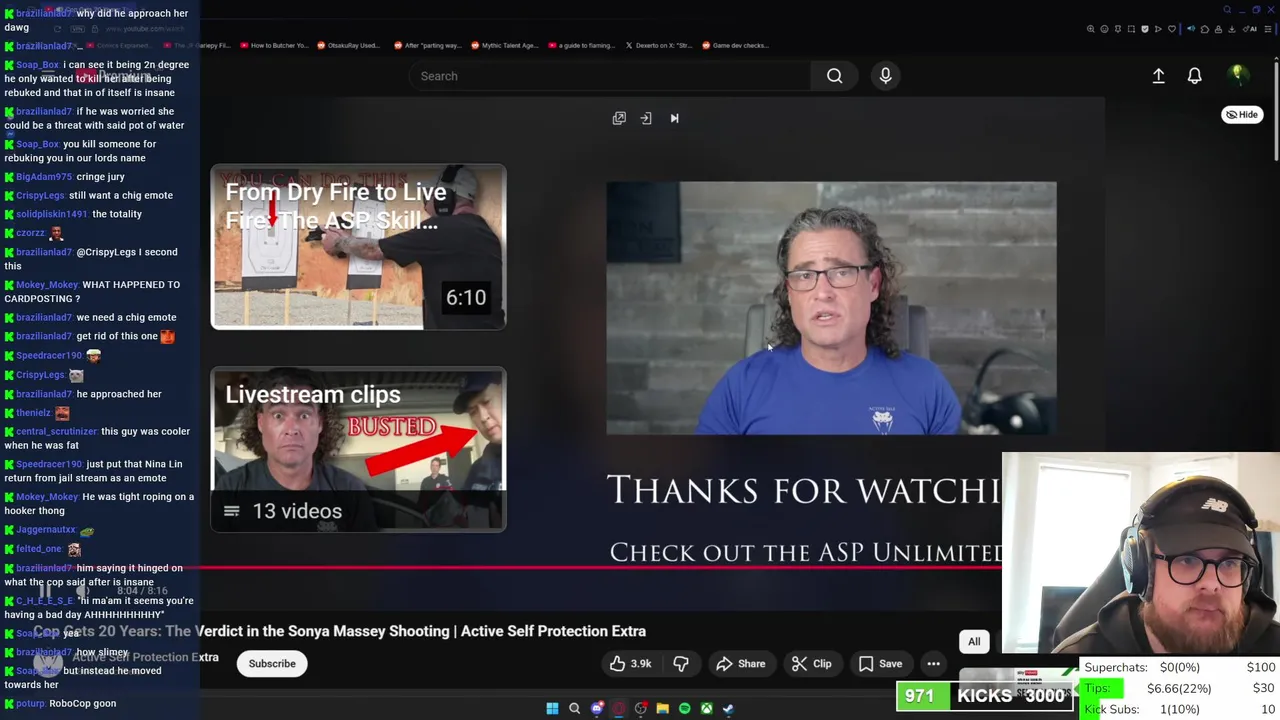Screen dimensions: 1280x720
Task: Open 'How to Butcher Yo...' bookmark
Action: (x=273, y=45)
